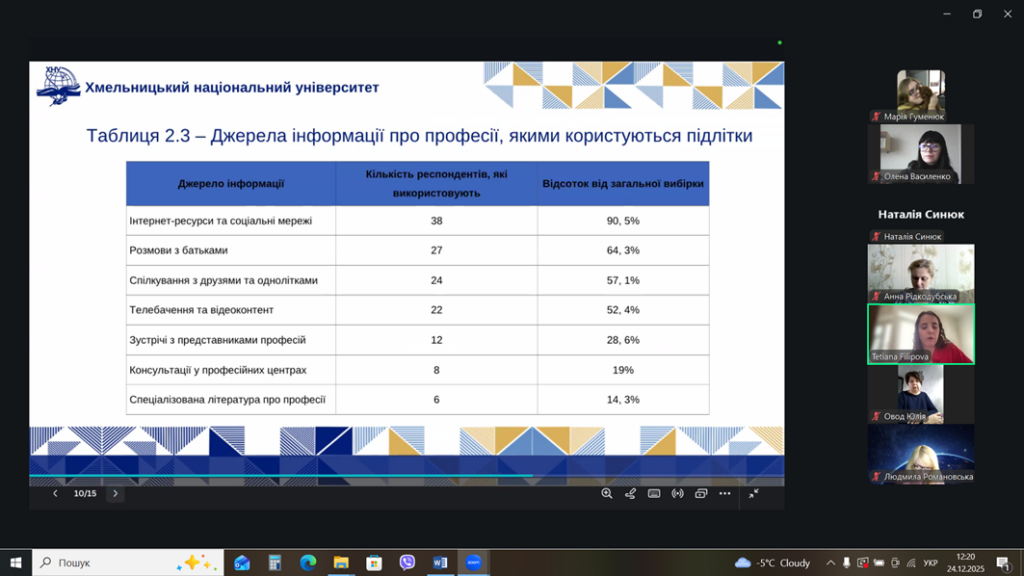Screen dimensions: 1024x576
Task: Select Олена Василенко's video tile
Action: pyautogui.click(x=921, y=153)
